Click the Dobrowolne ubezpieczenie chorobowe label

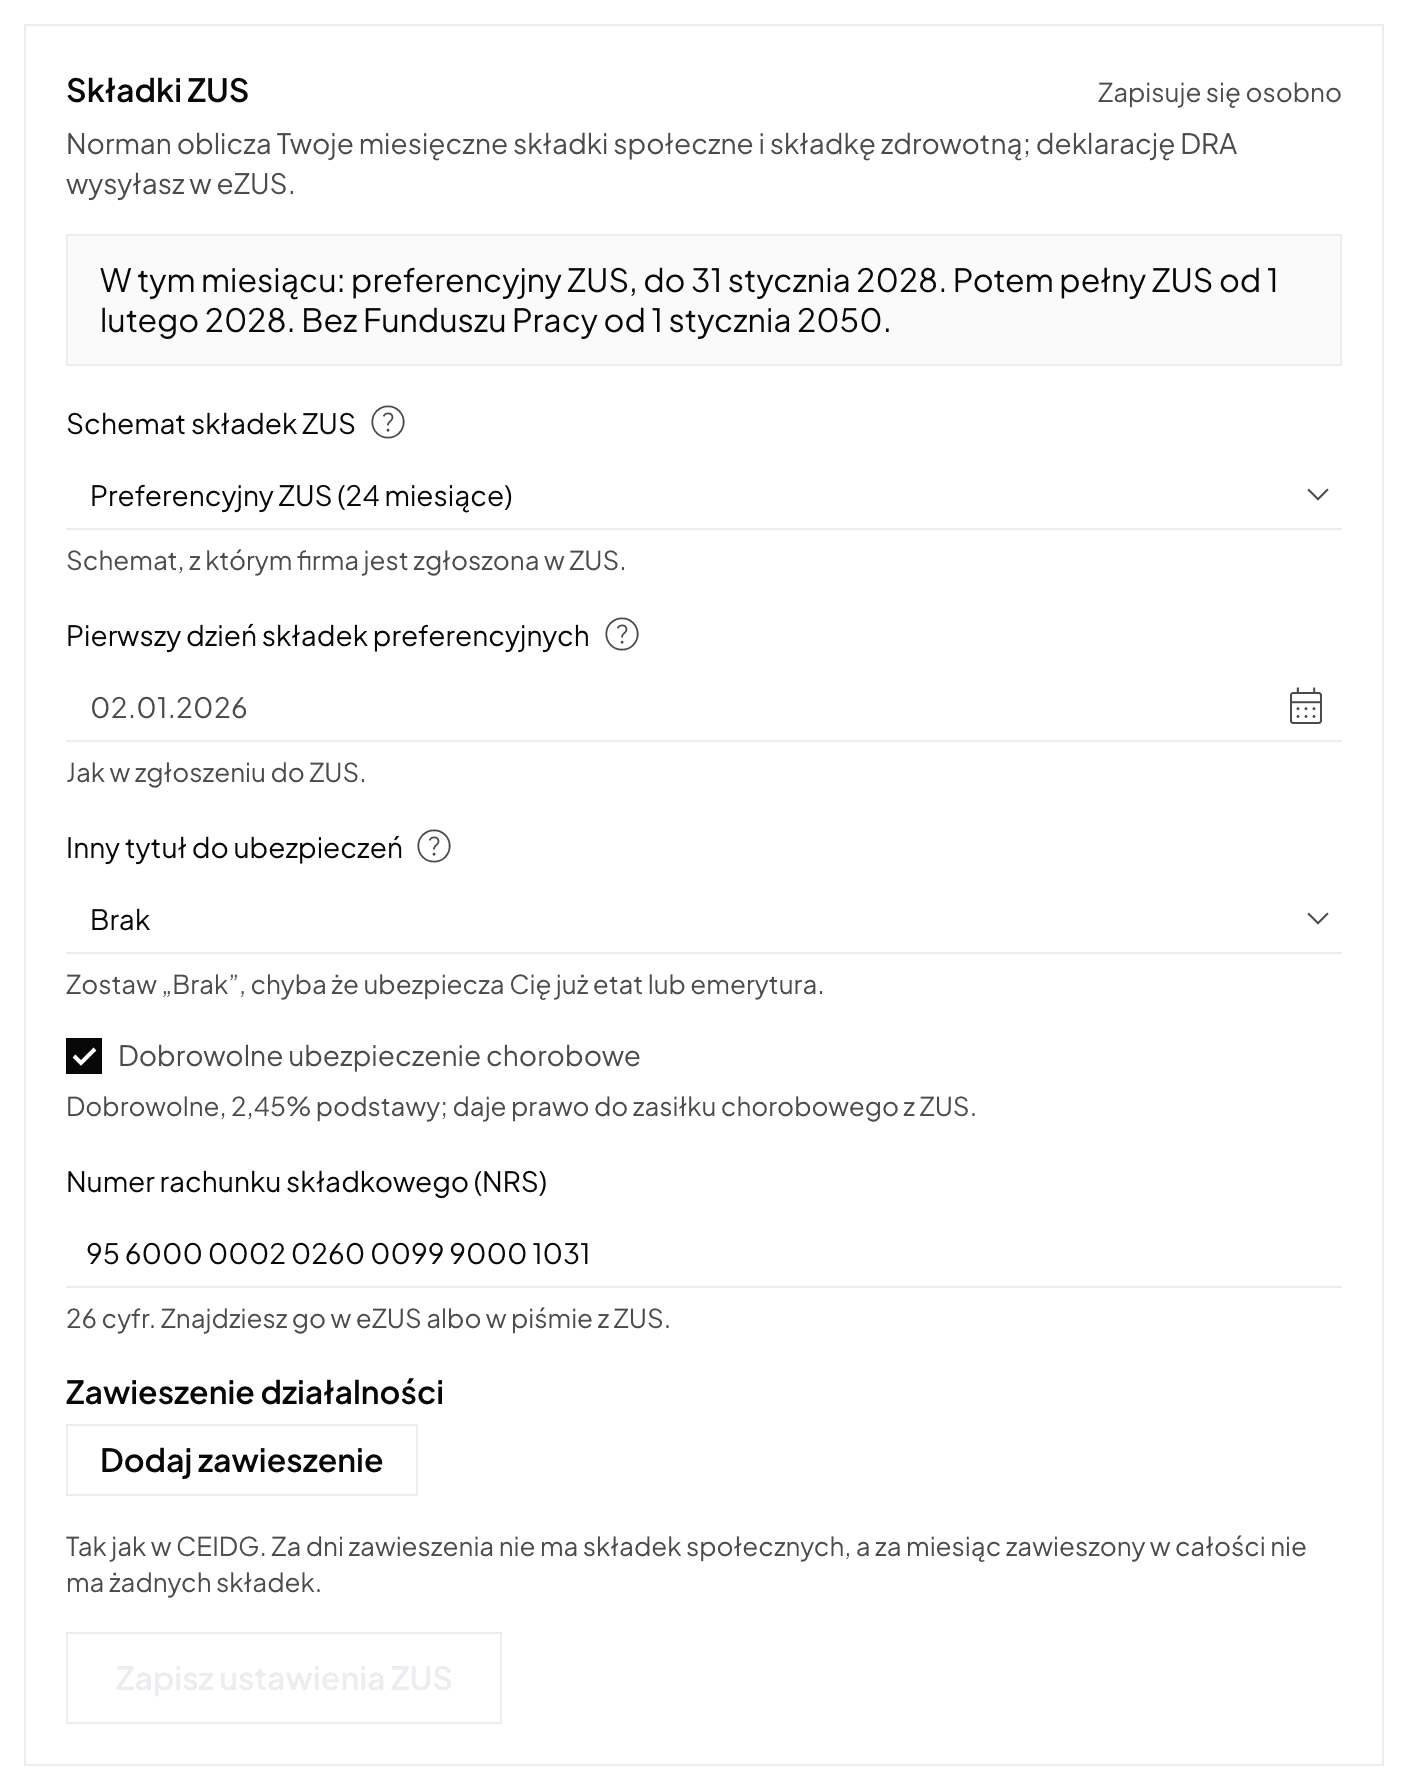coord(379,1056)
